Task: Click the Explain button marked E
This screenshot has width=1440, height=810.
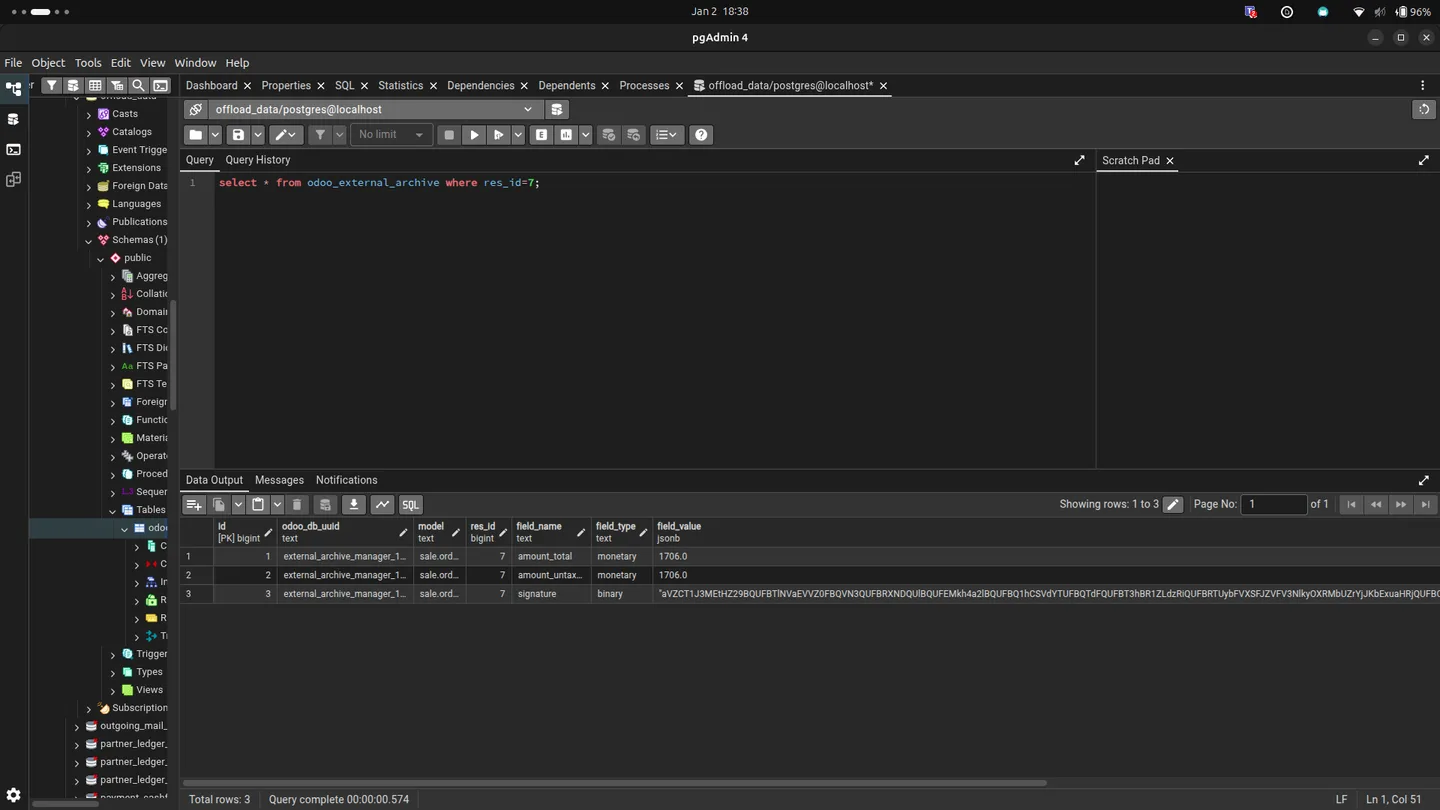Action: (x=541, y=135)
